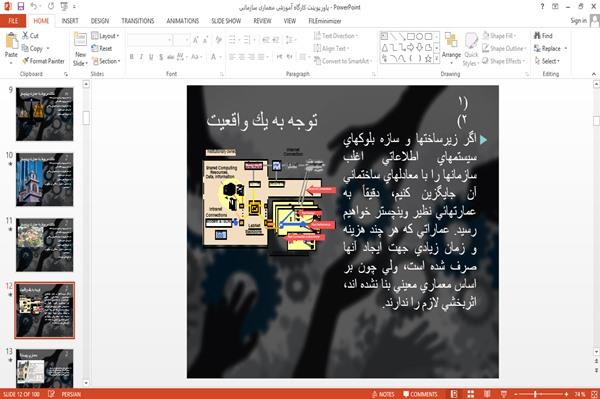
Task: Switch to Reading View in status bar
Action: 487,394
